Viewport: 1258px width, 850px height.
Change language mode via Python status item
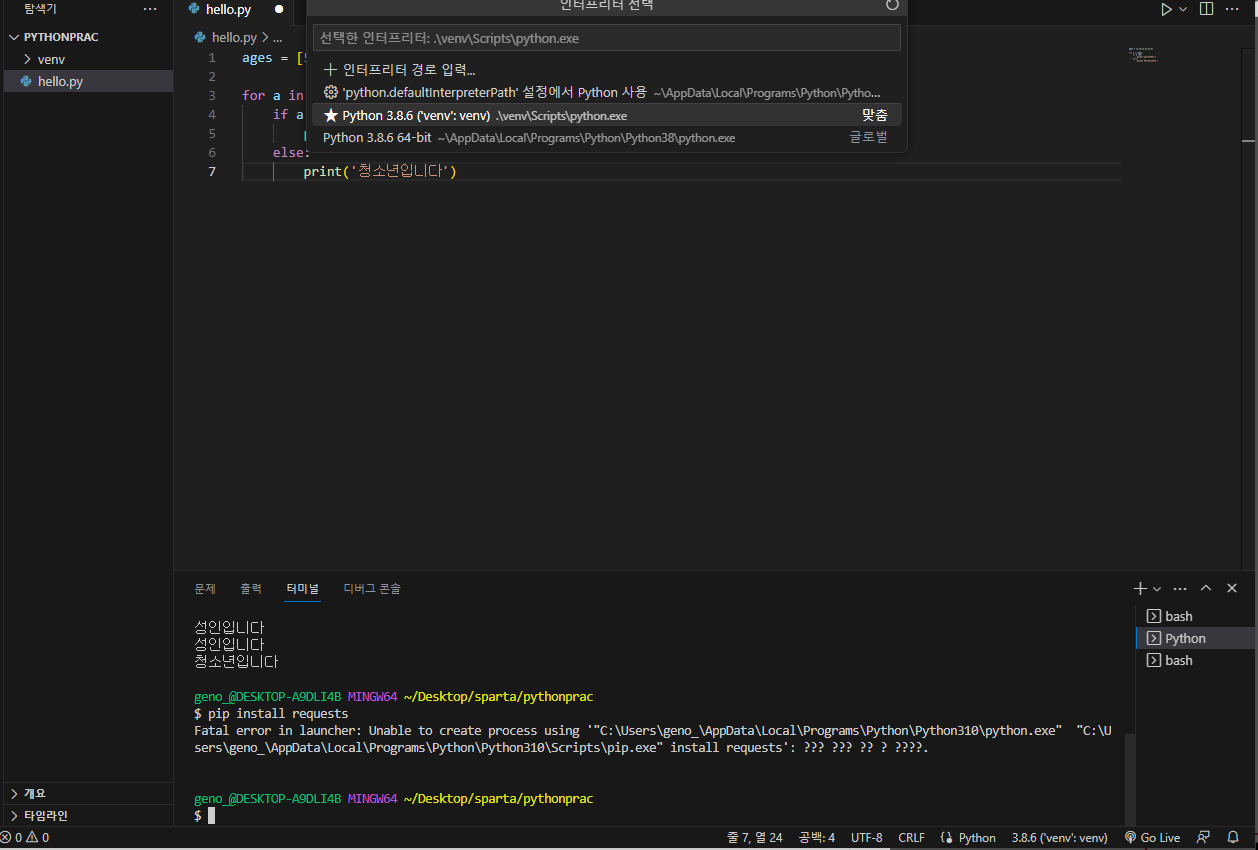click(x=977, y=838)
